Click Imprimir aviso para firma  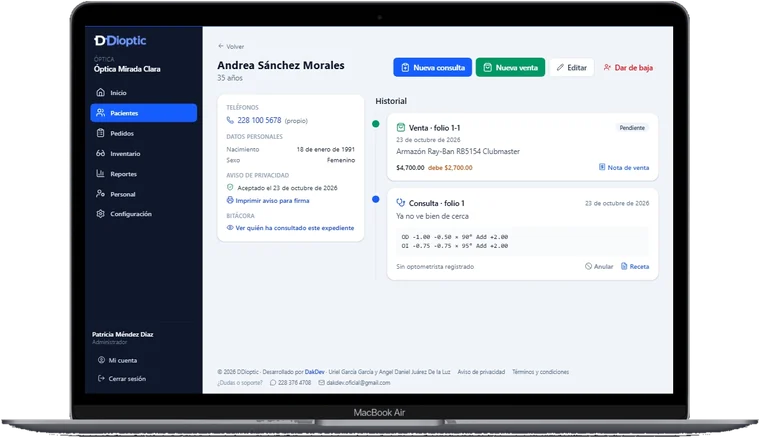(x=272, y=201)
